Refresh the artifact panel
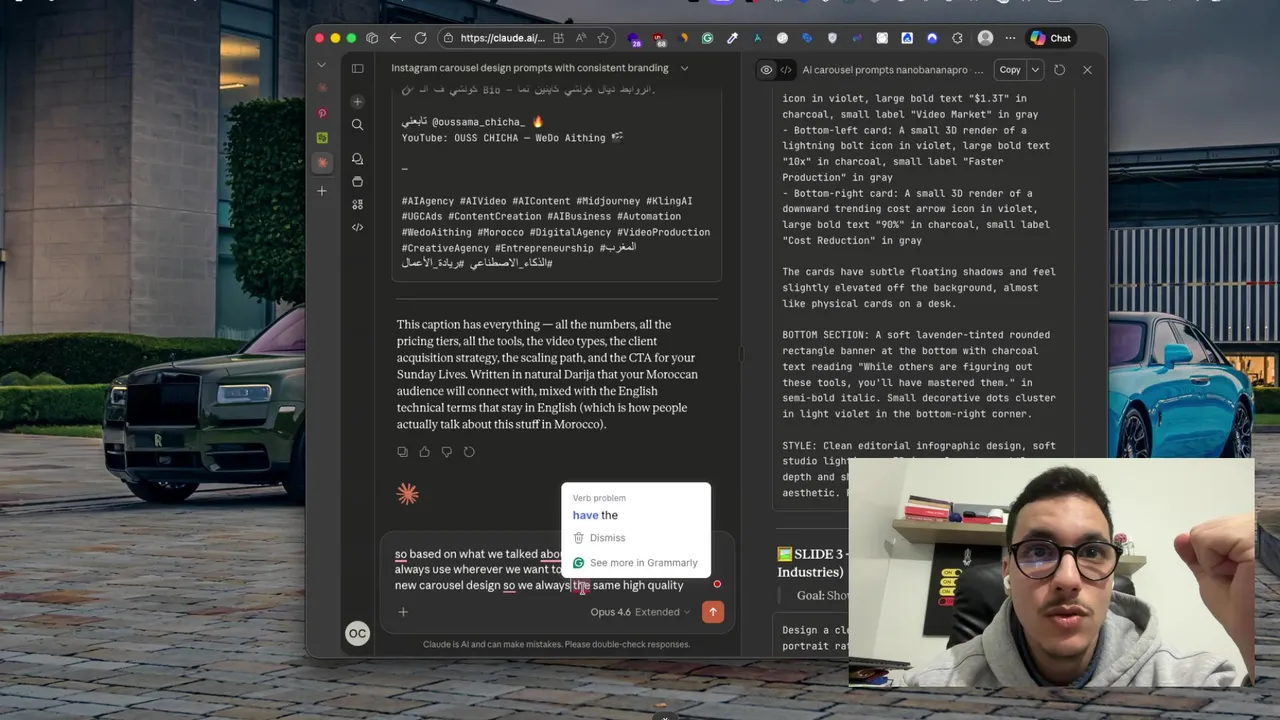This screenshot has height=720, width=1280. click(x=1059, y=70)
